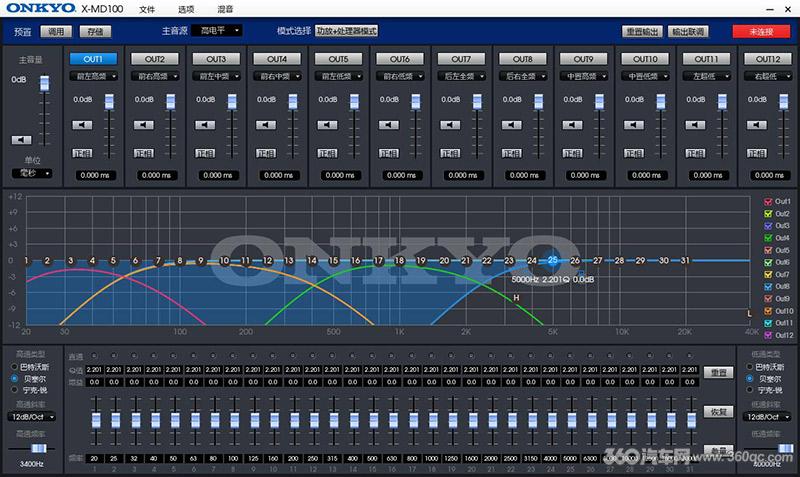Uncheck the Out1 curve visibility checkbox
The width and height of the screenshot is (800, 477).
[768, 202]
